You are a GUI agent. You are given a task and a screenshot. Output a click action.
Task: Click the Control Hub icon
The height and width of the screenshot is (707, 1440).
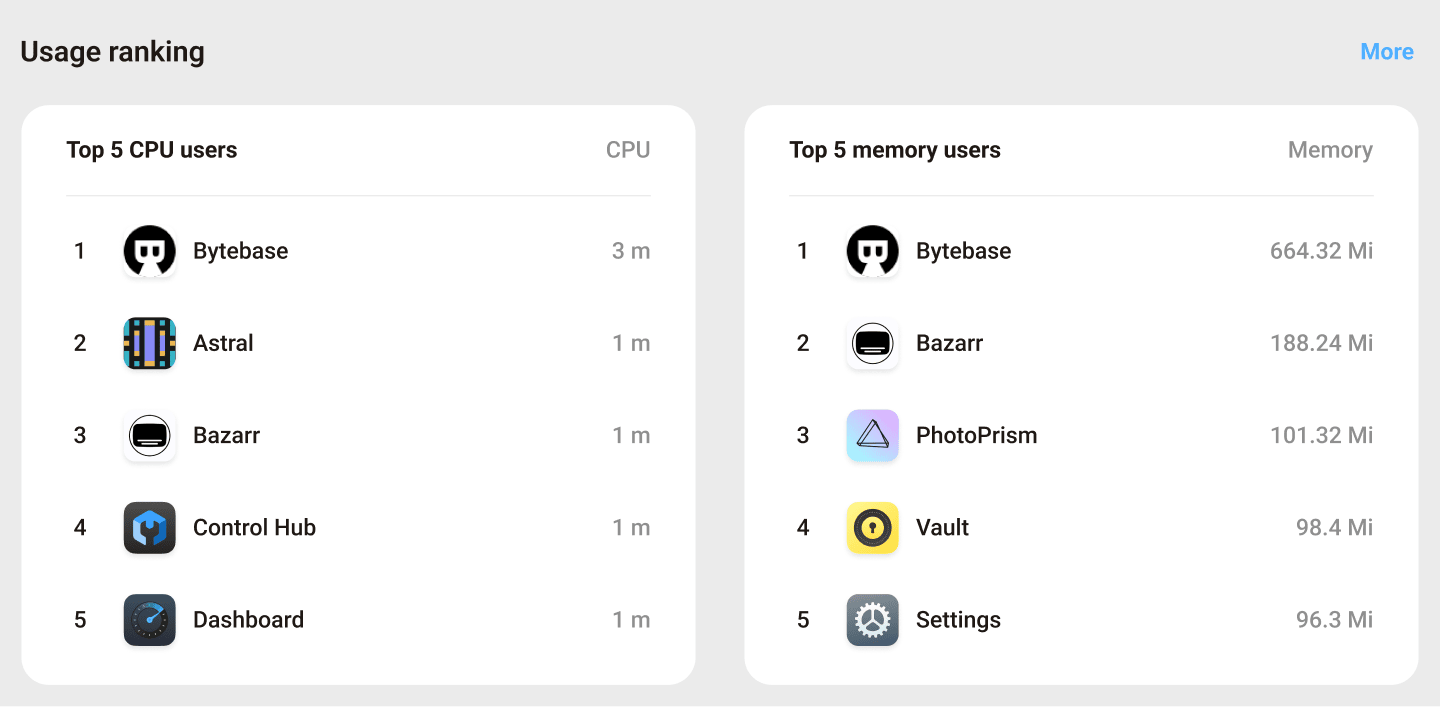[149, 527]
